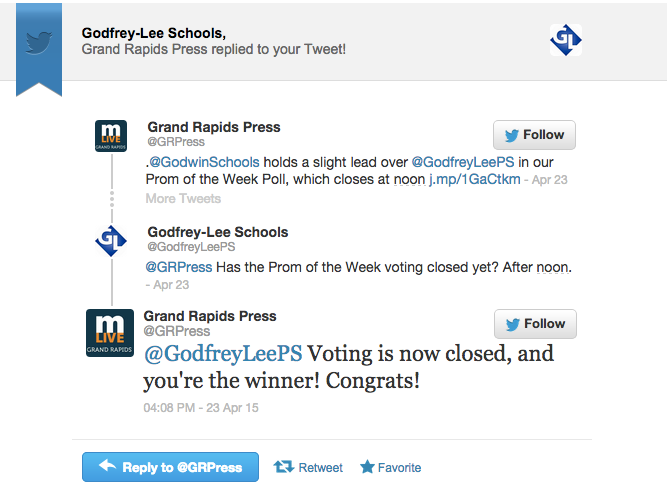Open Grand Rapids Press avatar on first tweet

110,136
